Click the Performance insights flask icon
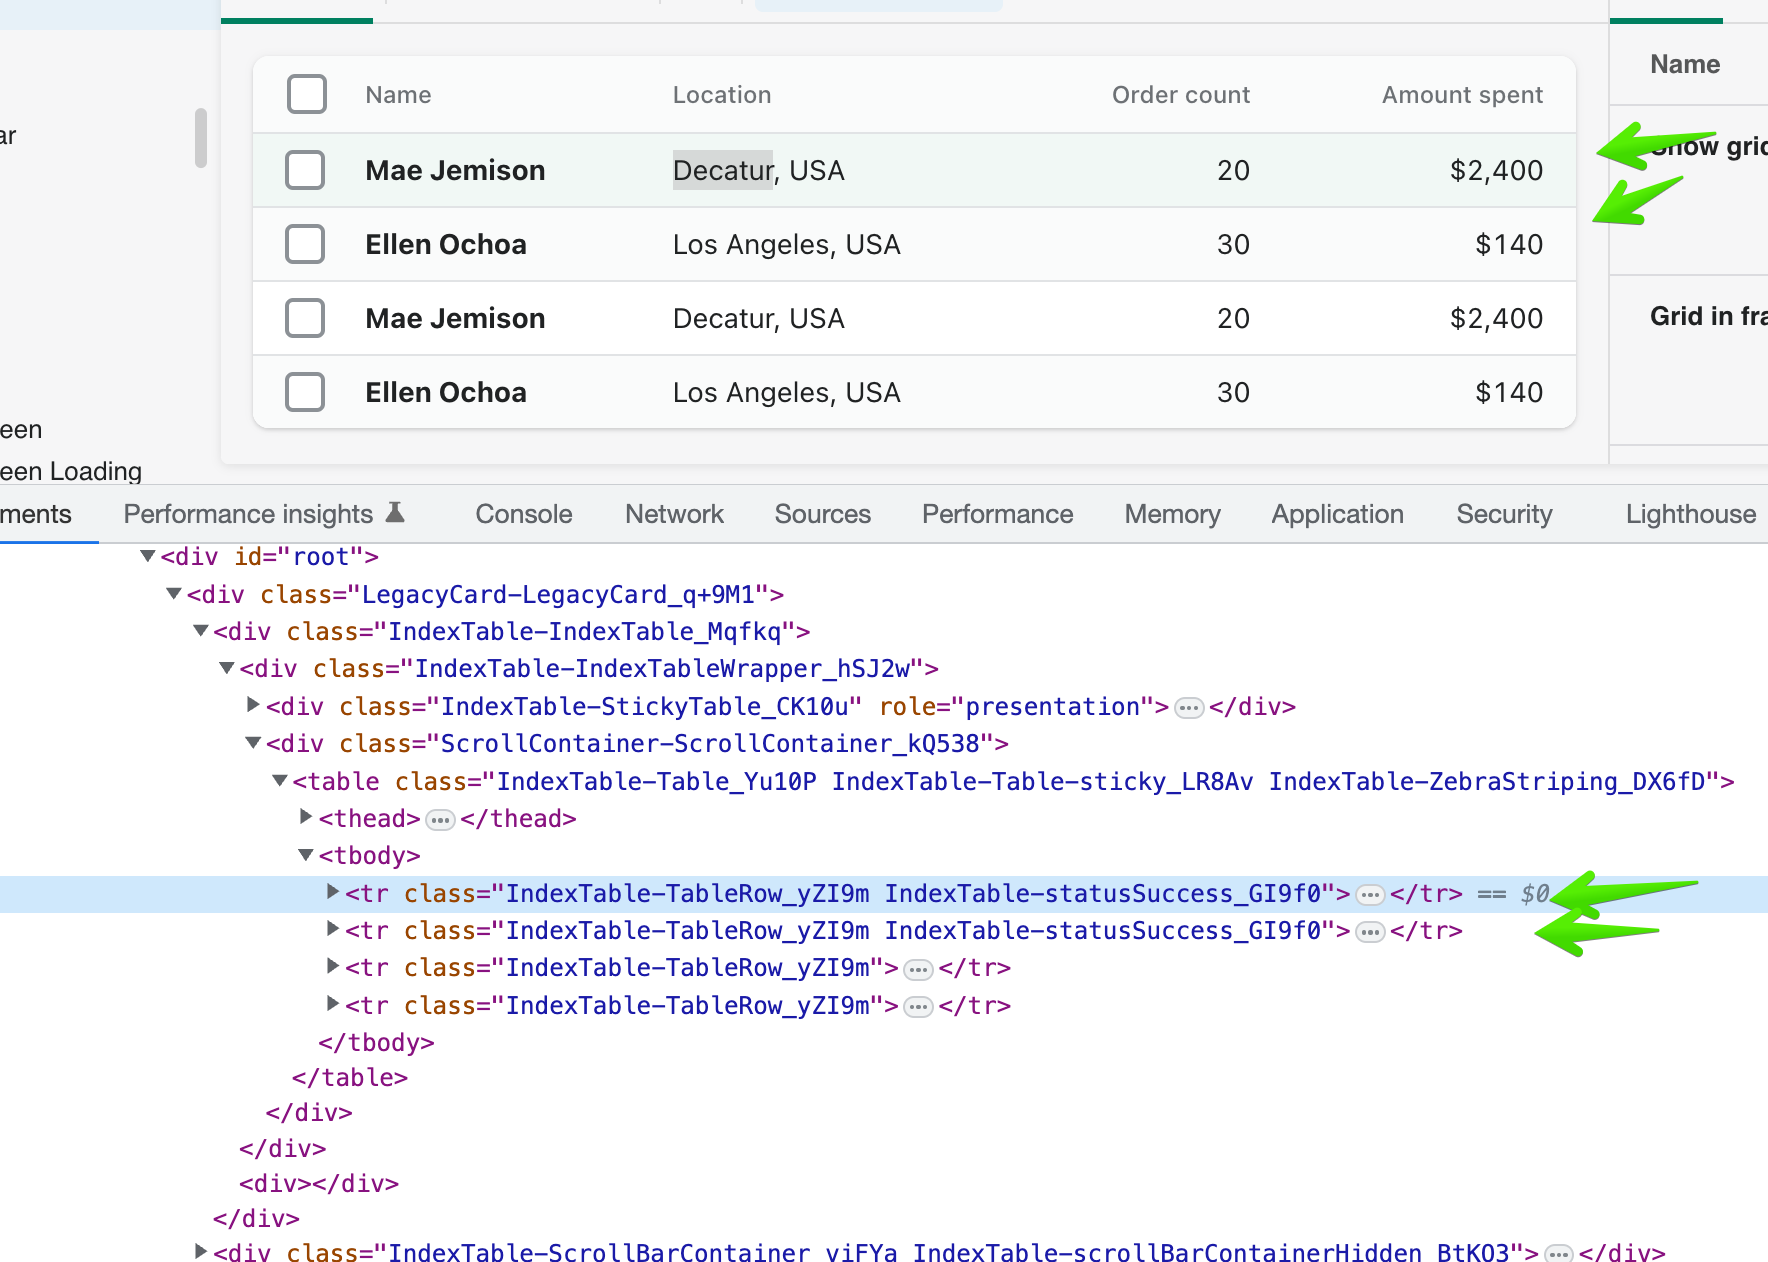The image size is (1768, 1262). [x=396, y=513]
